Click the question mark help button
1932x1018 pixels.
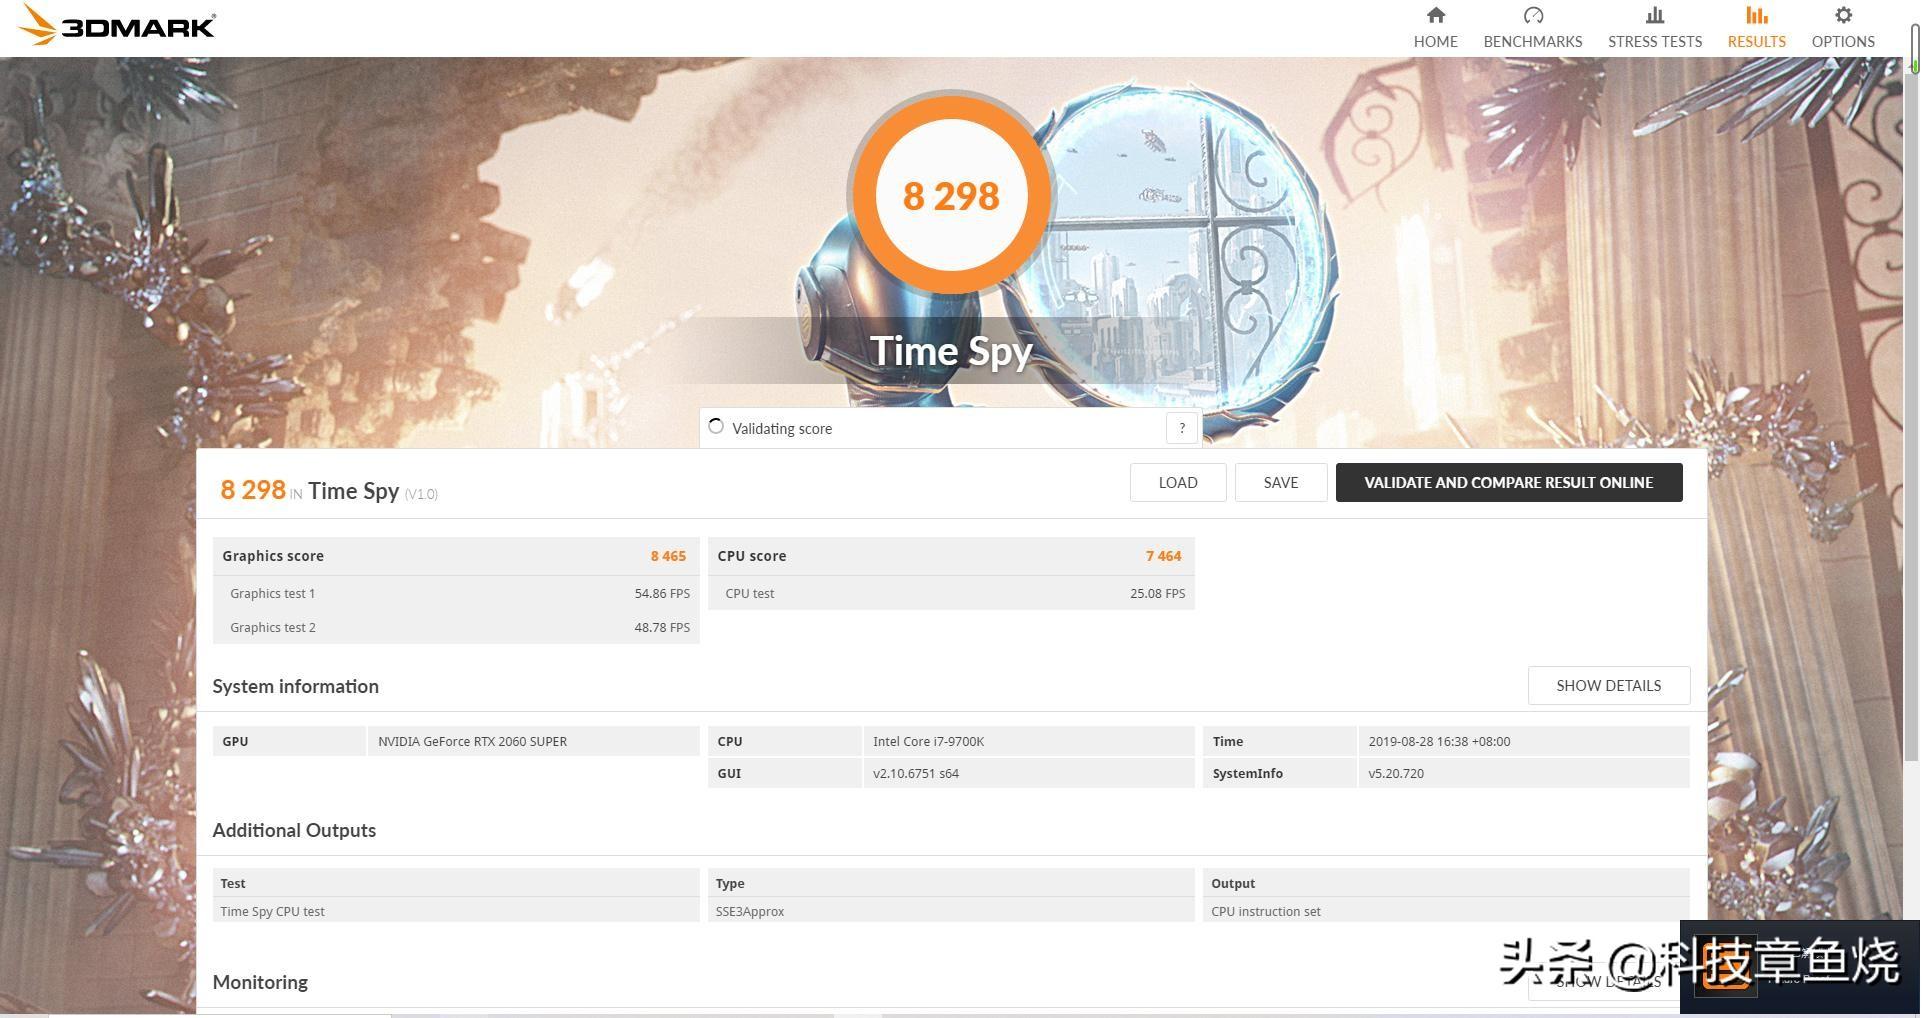[1182, 428]
